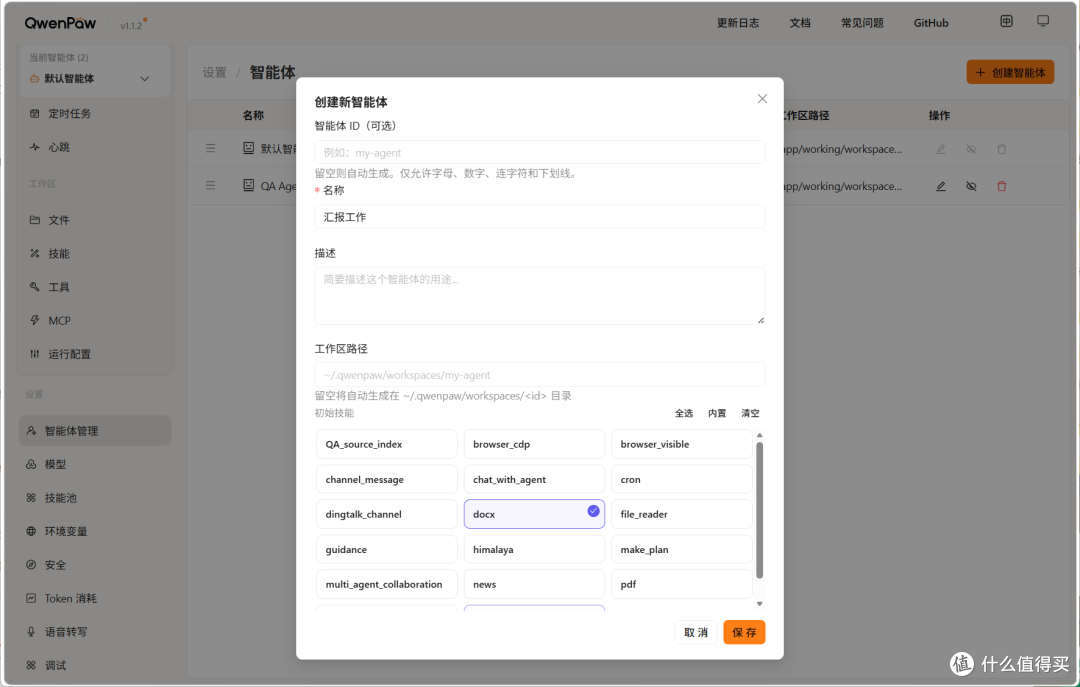Image resolution: width=1080 pixels, height=687 pixels.
Task: Click 内置 to select built-in skills
Action: click(x=716, y=413)
